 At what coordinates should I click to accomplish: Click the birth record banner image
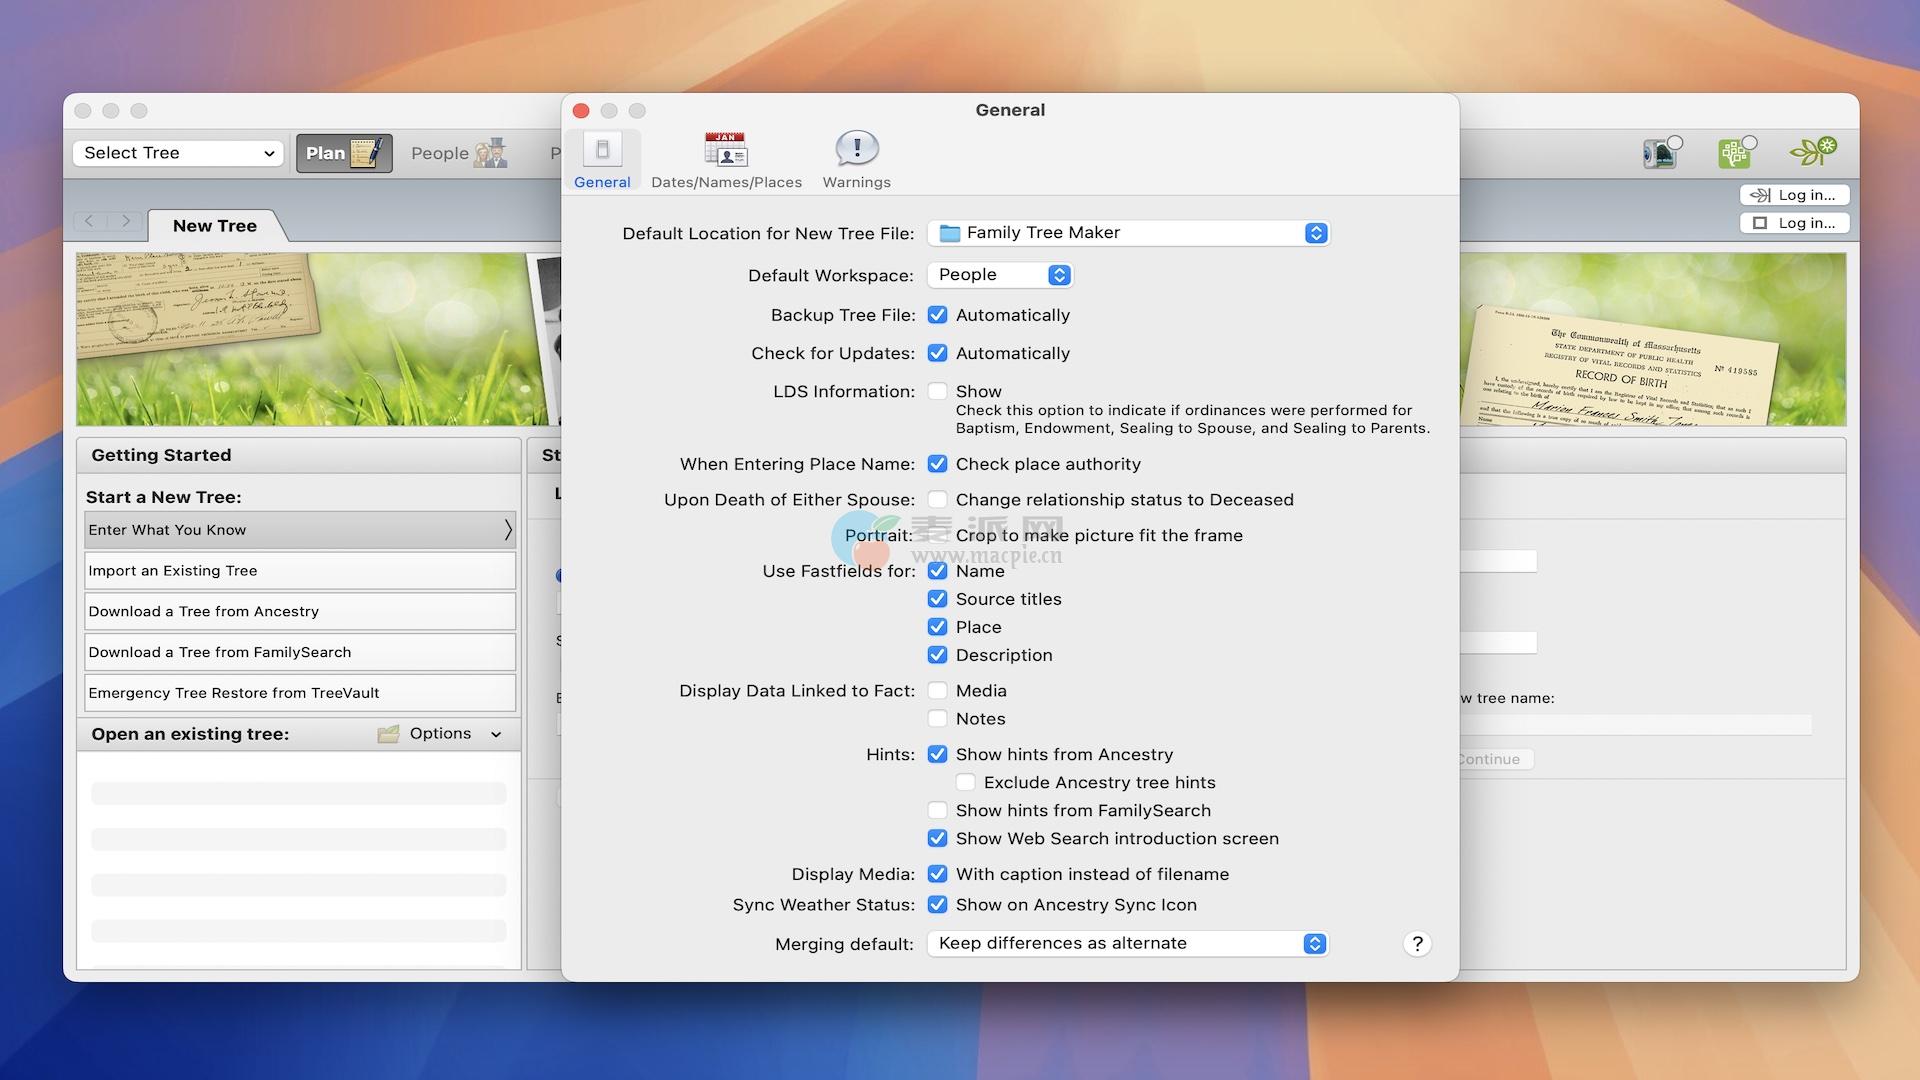pyautogui.click(x=1652, y=340)
